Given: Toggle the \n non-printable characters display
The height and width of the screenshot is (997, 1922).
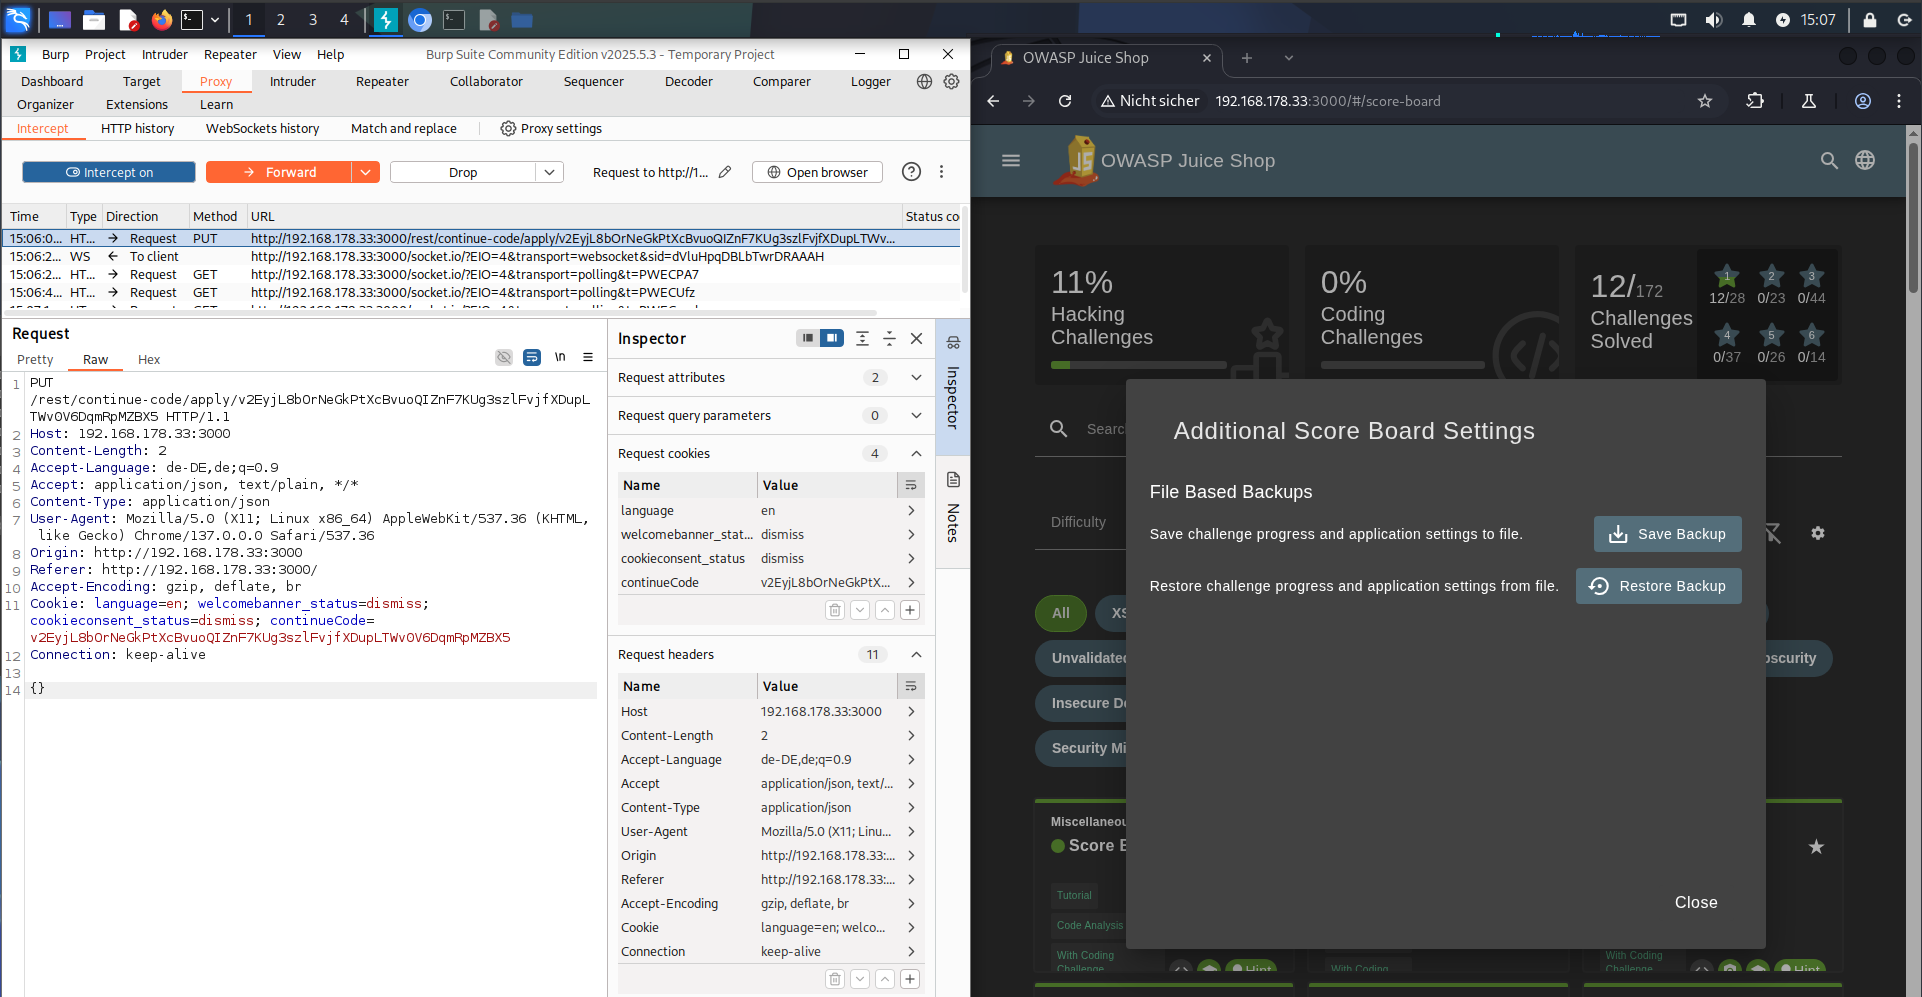Looking at the screenshot, I should (x=560, y=357).
